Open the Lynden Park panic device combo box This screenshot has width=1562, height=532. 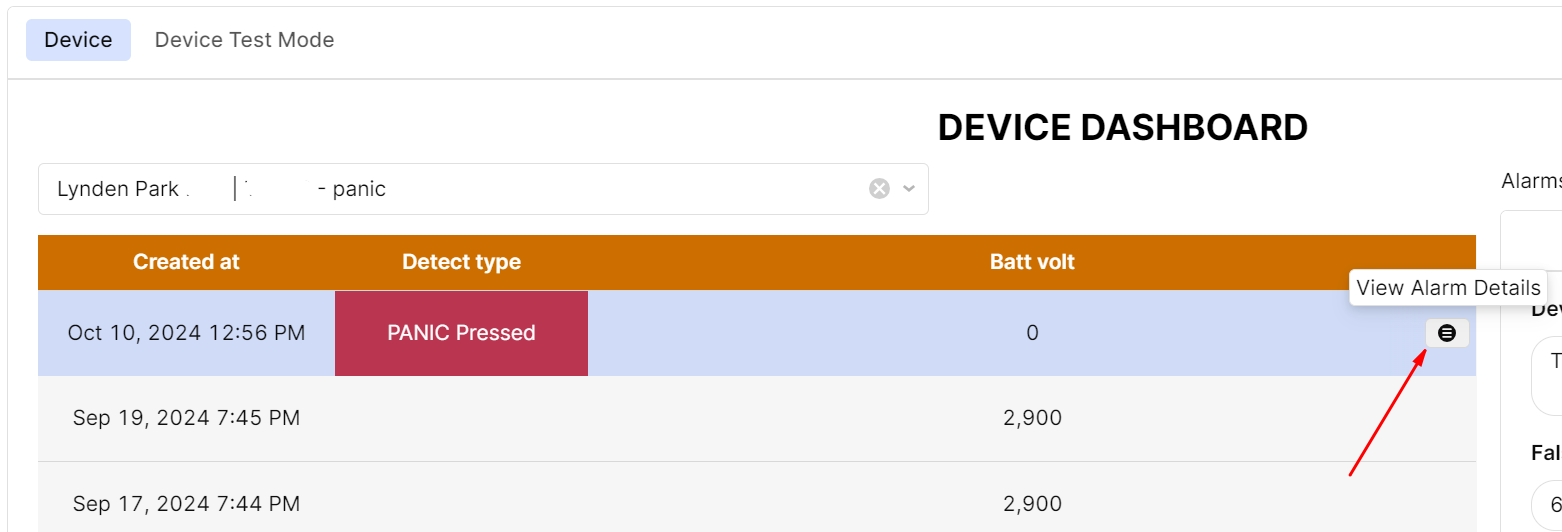tap(450, 189)
